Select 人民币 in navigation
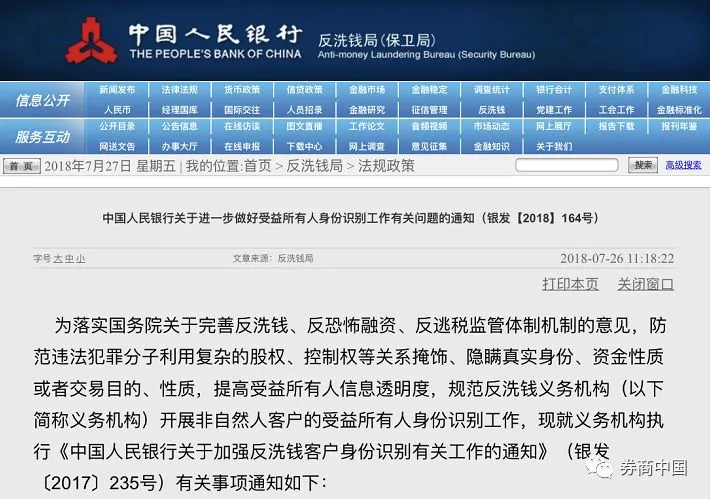Image resolution: width=710 pixels, height=499 pixels. click(x=117, y=110)
